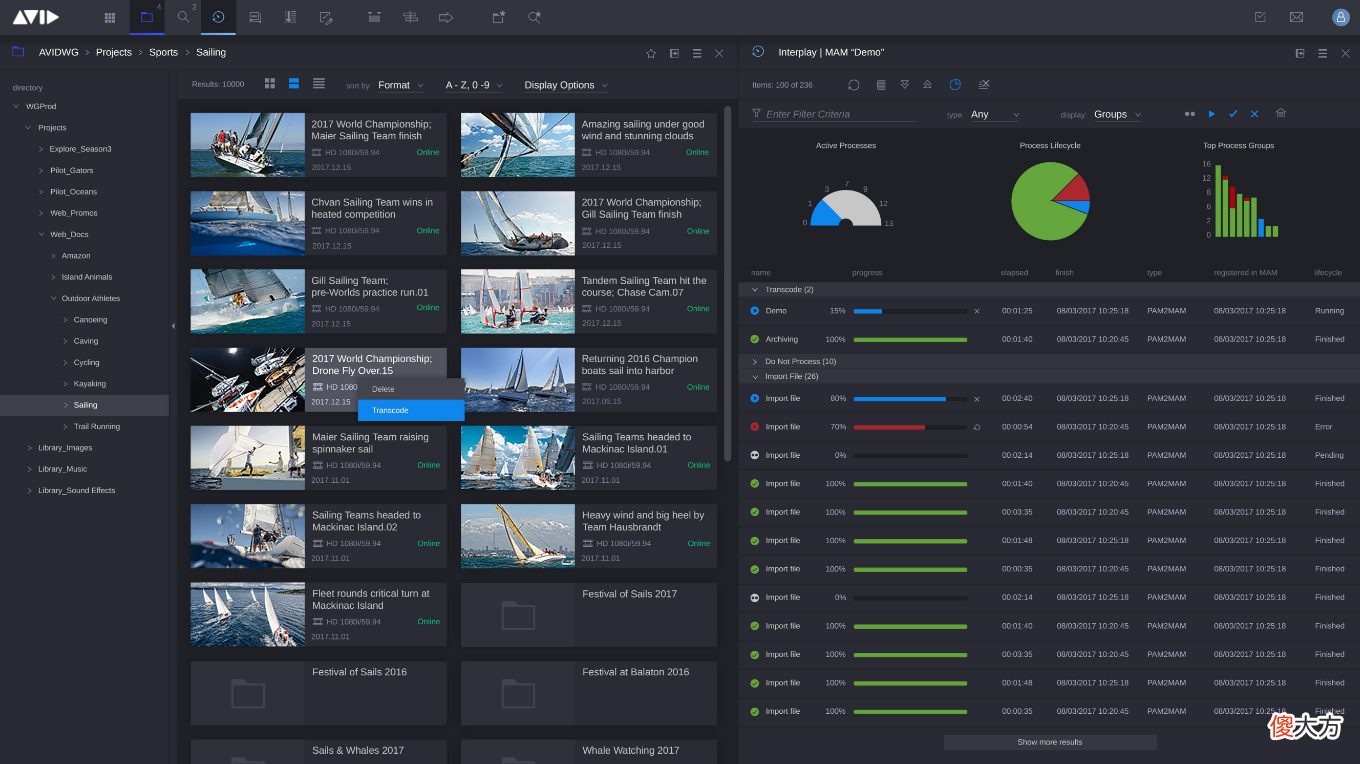Switch to list view

[319, 83]
